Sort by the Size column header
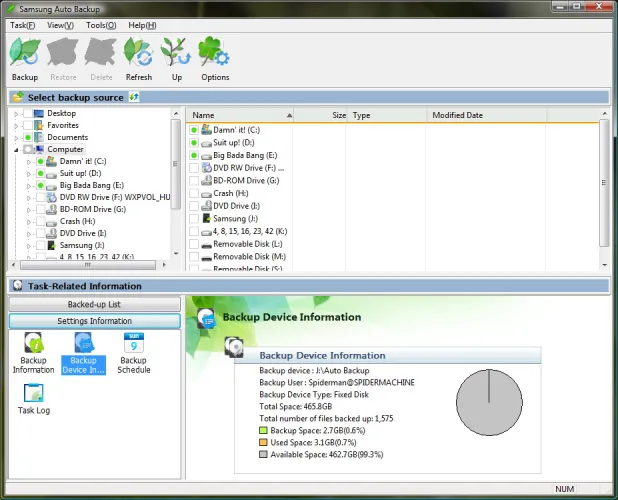 pos(320,115)
